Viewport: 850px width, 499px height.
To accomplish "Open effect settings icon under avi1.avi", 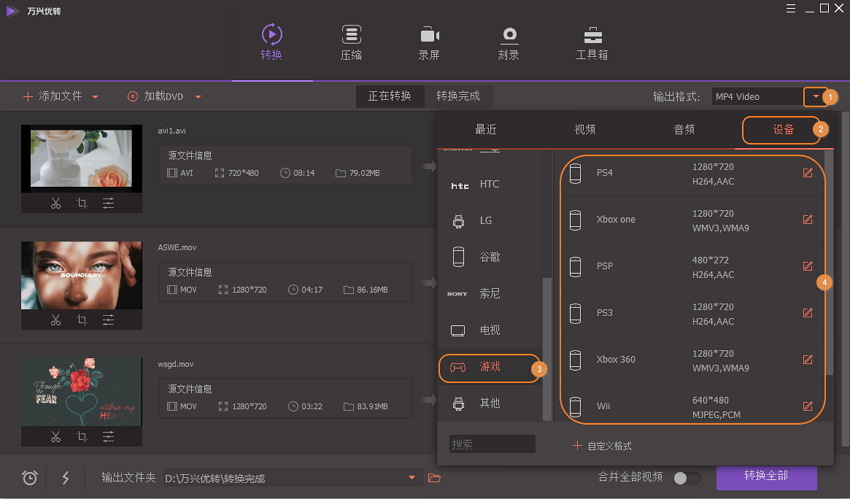I will 108,203.
